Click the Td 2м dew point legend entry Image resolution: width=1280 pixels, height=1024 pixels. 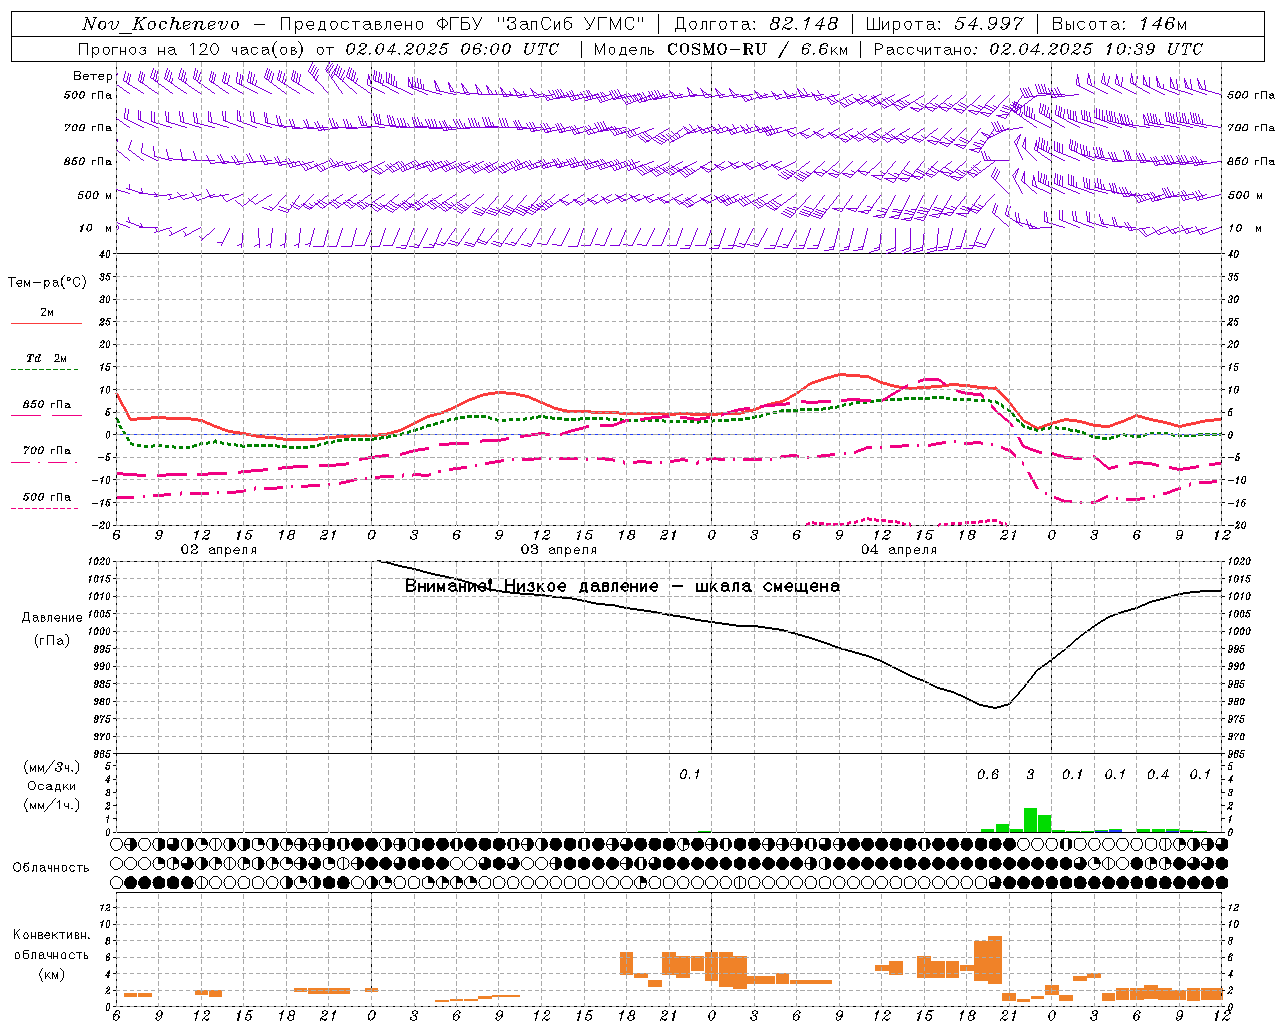coord(46,358)
